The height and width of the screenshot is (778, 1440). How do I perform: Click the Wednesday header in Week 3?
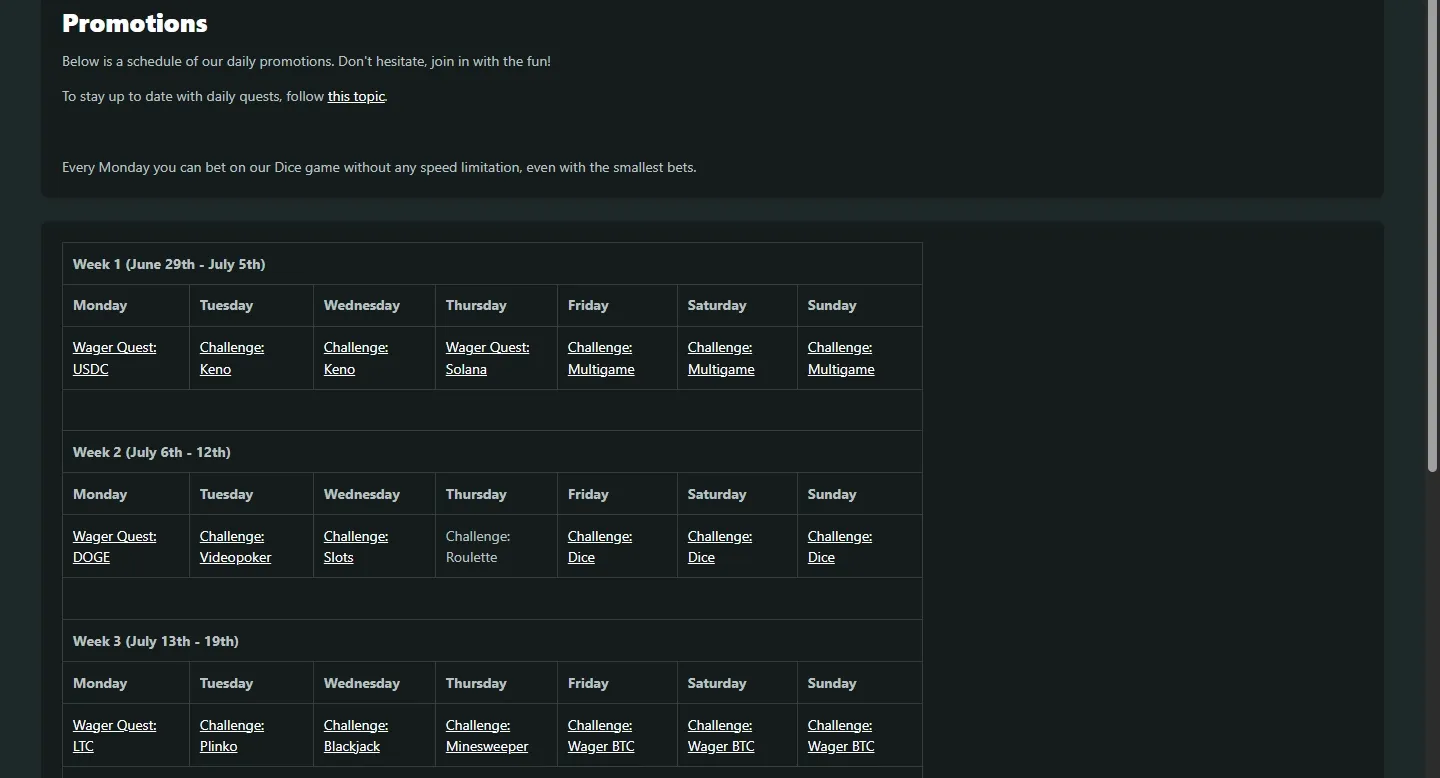click(x=362, y=683)
